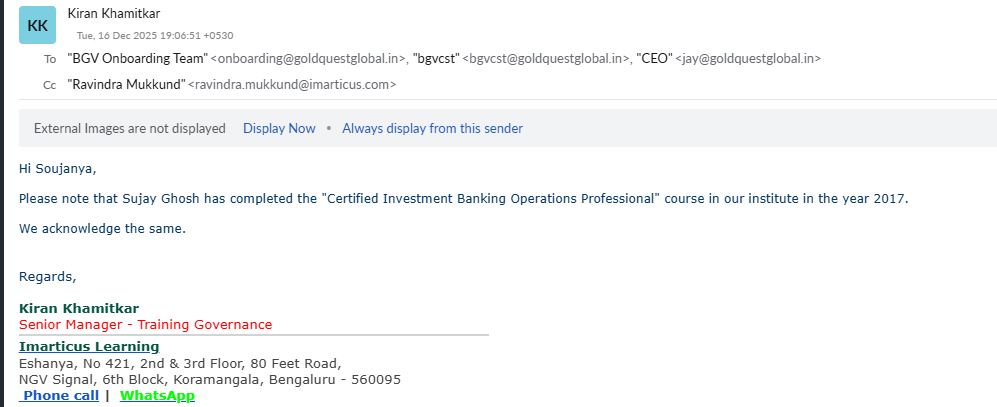Screen dimensions: 997x407
Task: Click the Hi Soujanya greeting line
Action: 58,168
